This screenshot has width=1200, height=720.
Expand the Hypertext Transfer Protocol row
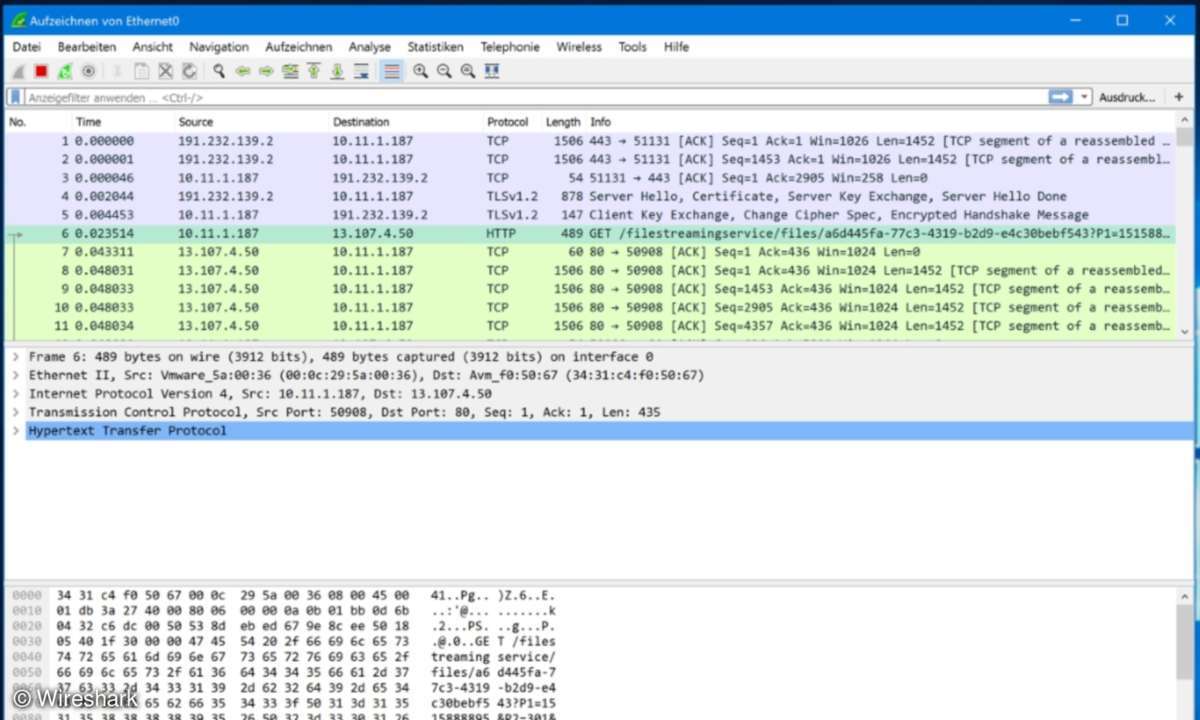[16, 431]
